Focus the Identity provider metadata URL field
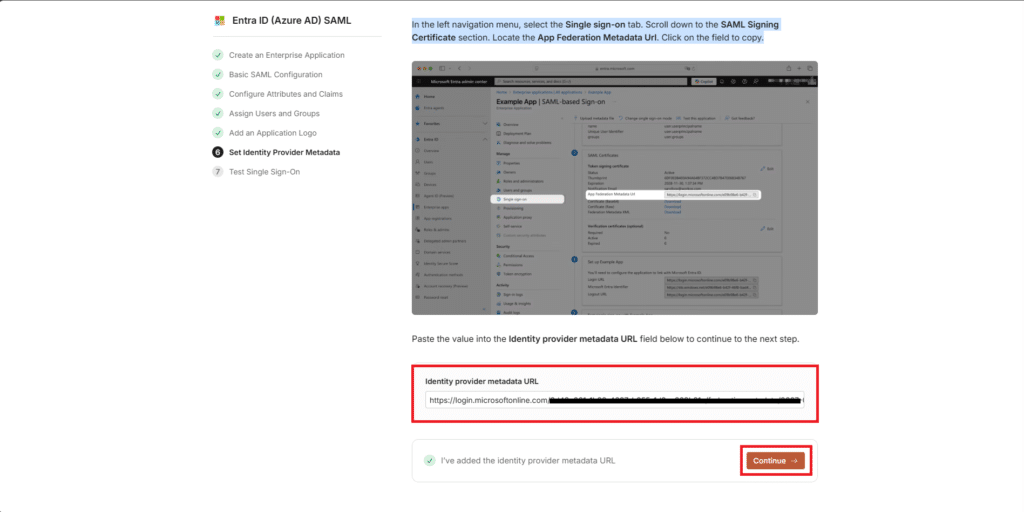Image resolution: width=1024 pixels, height=512 pixels. tap(615, 400)
